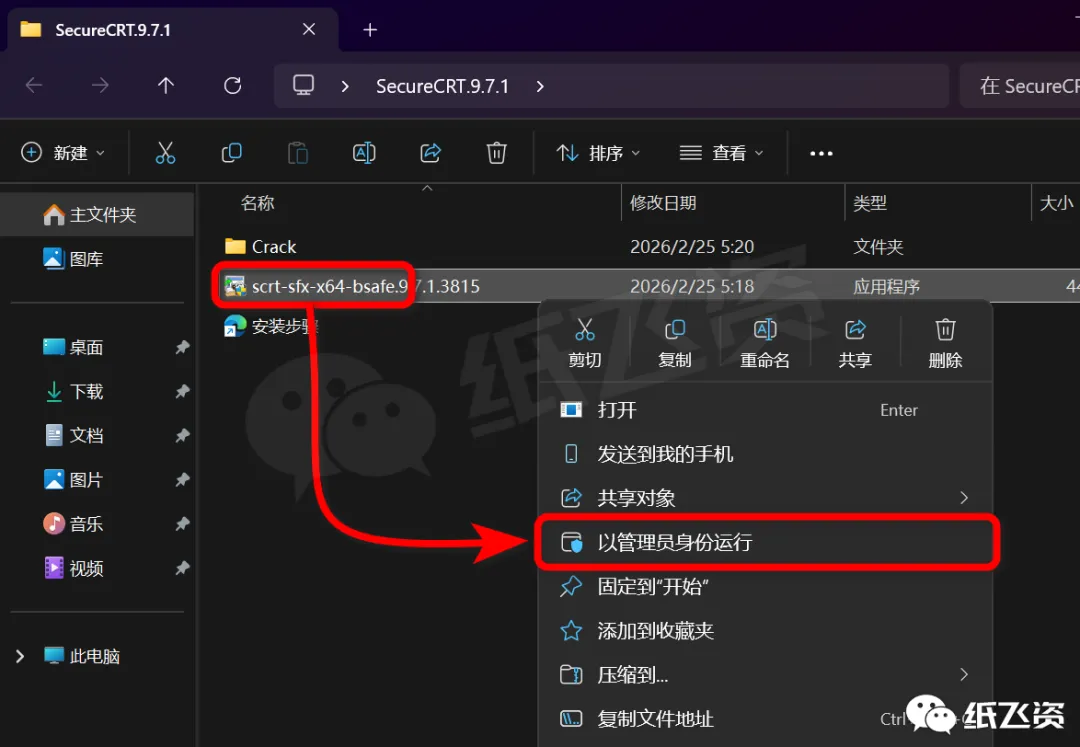Viewport: 1080px width, 747px height.
Task: Open the 新建 (New) dropdown
Action: click(63, 153)
